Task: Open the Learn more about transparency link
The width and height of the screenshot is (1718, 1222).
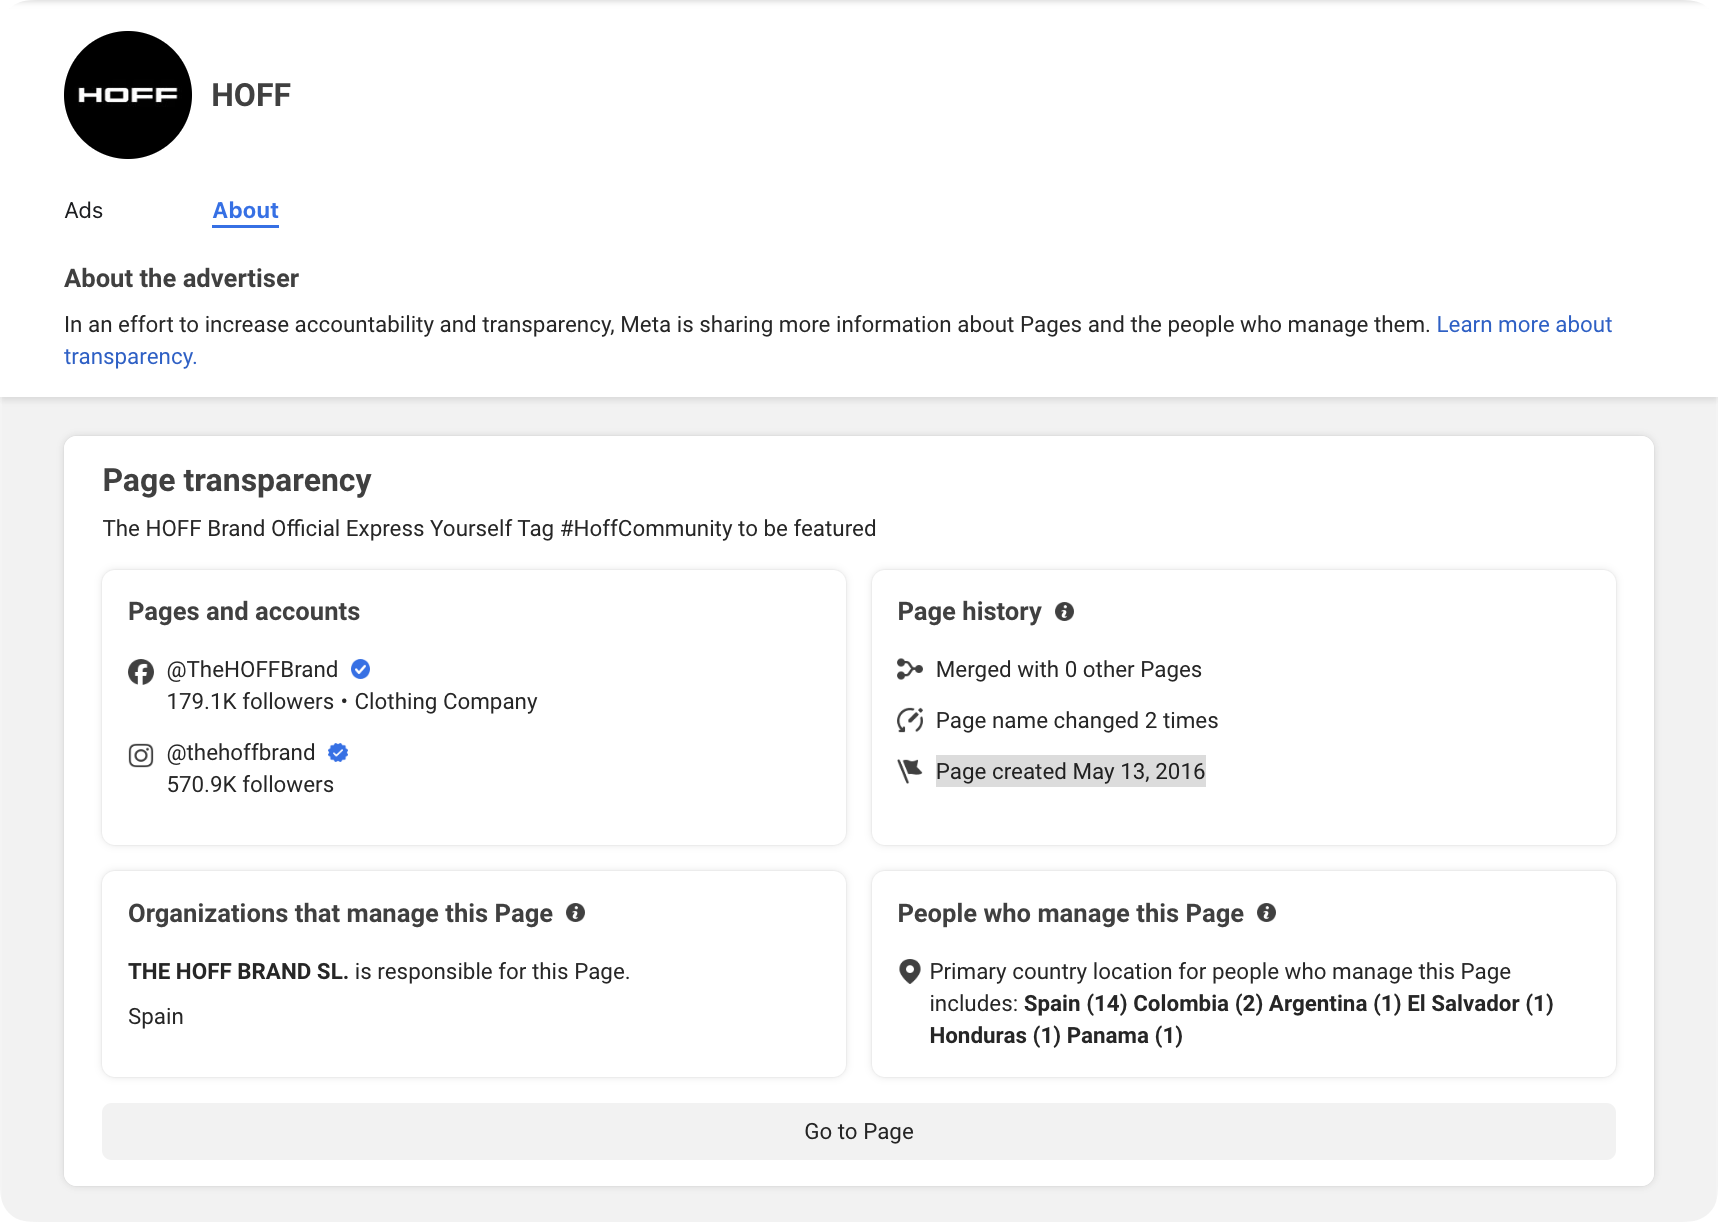Action: 1523,324
